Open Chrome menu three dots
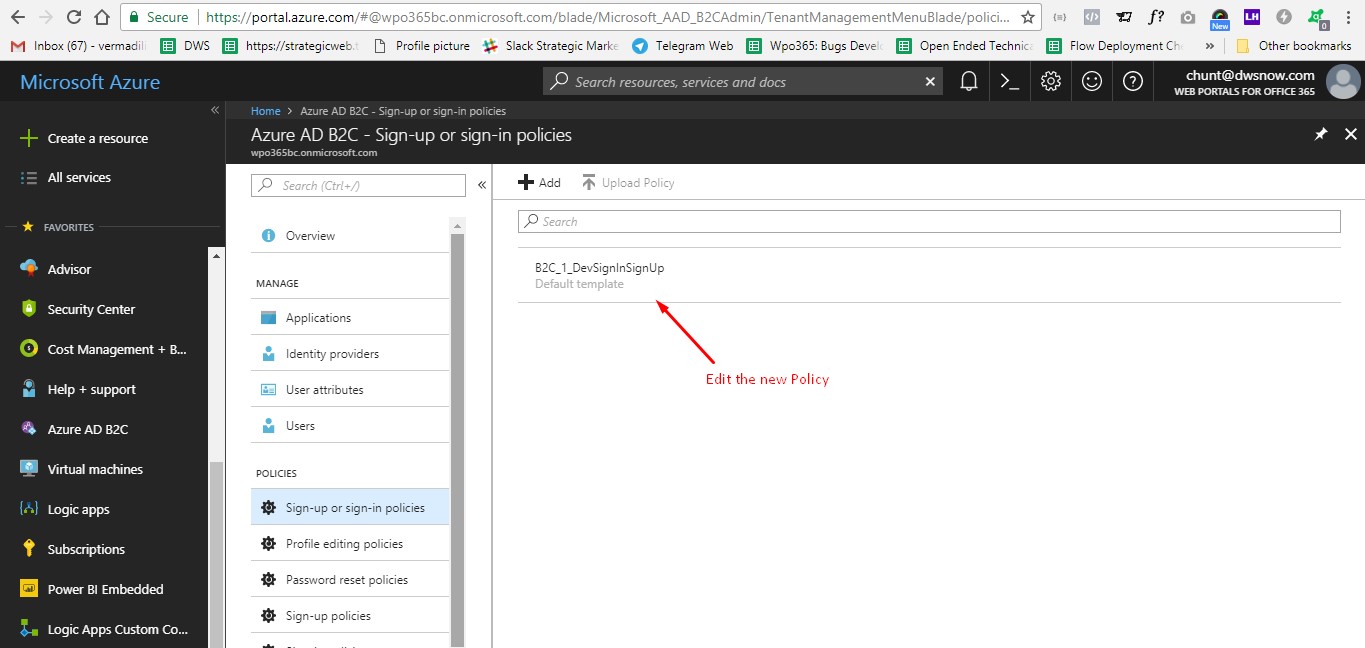Screen dimensions: 1365x648 coord(1350,17)
